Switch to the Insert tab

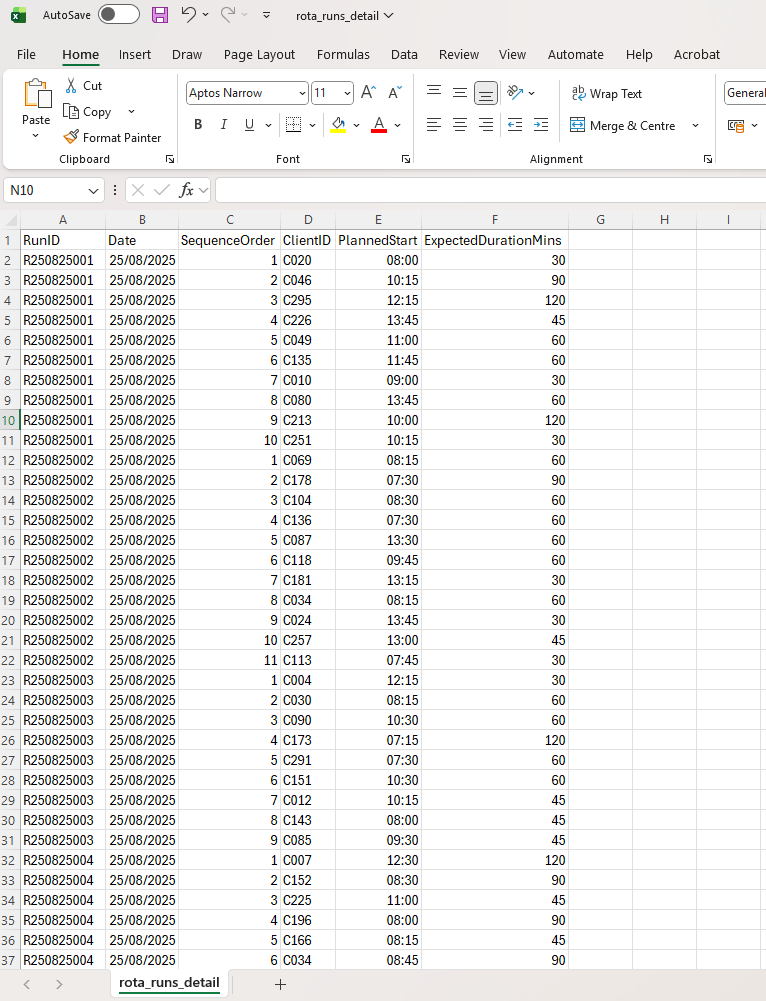[135, 55]
